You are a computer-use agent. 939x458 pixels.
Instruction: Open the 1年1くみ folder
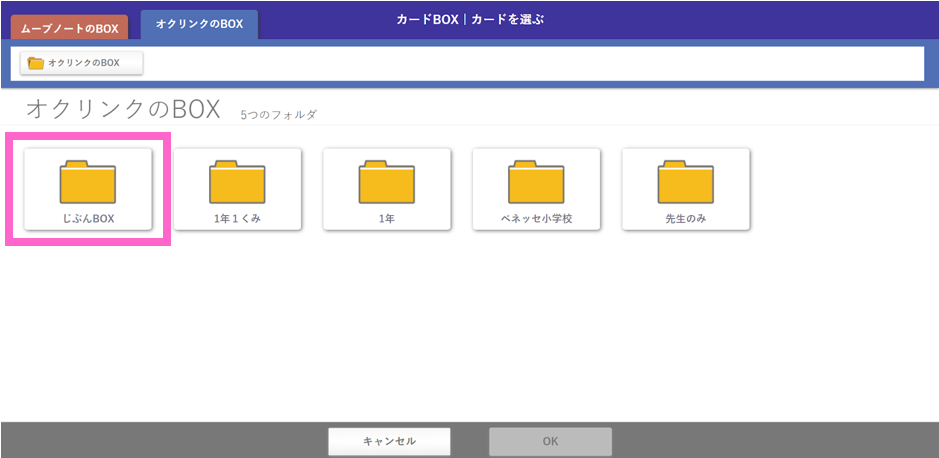pyautogui.click(x=237, y=189)
